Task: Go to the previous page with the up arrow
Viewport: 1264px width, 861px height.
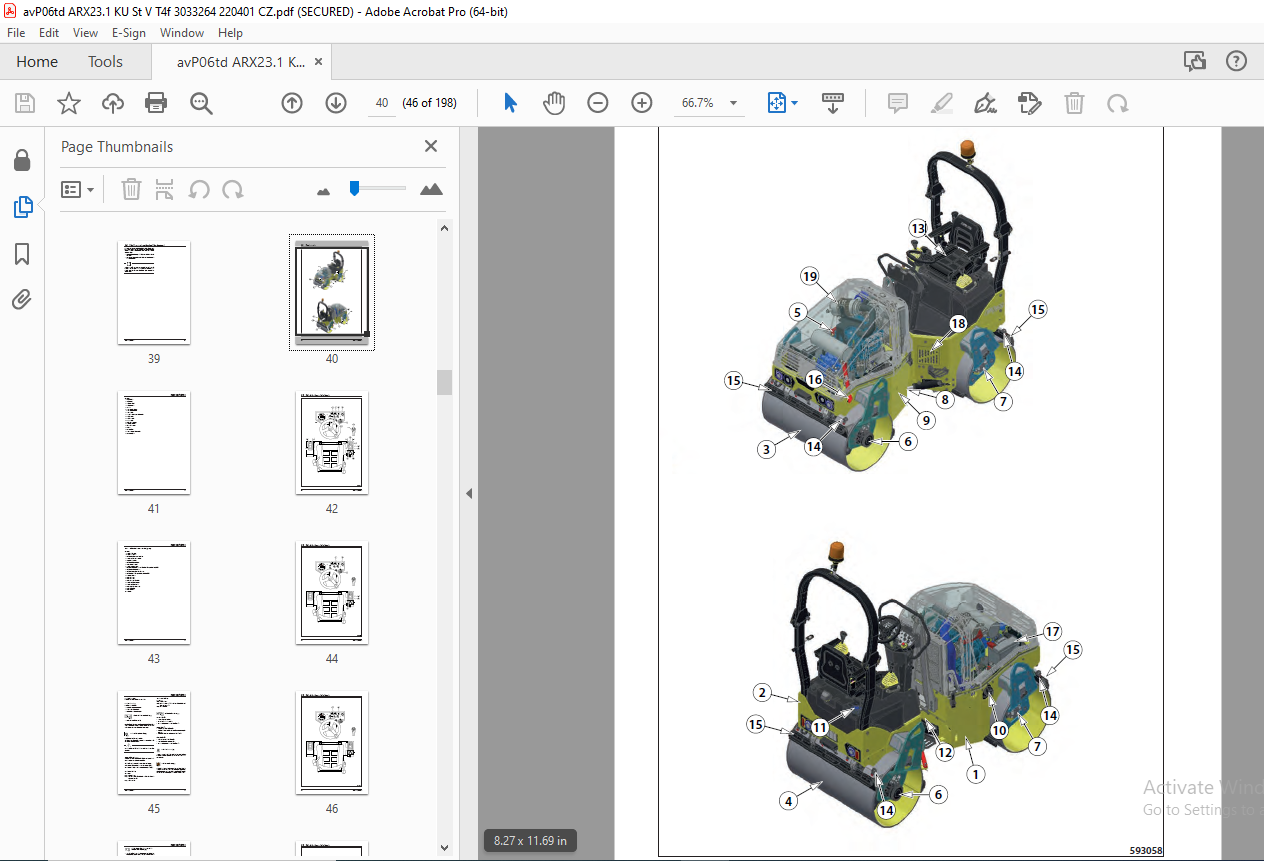Action: coord(292,103)
